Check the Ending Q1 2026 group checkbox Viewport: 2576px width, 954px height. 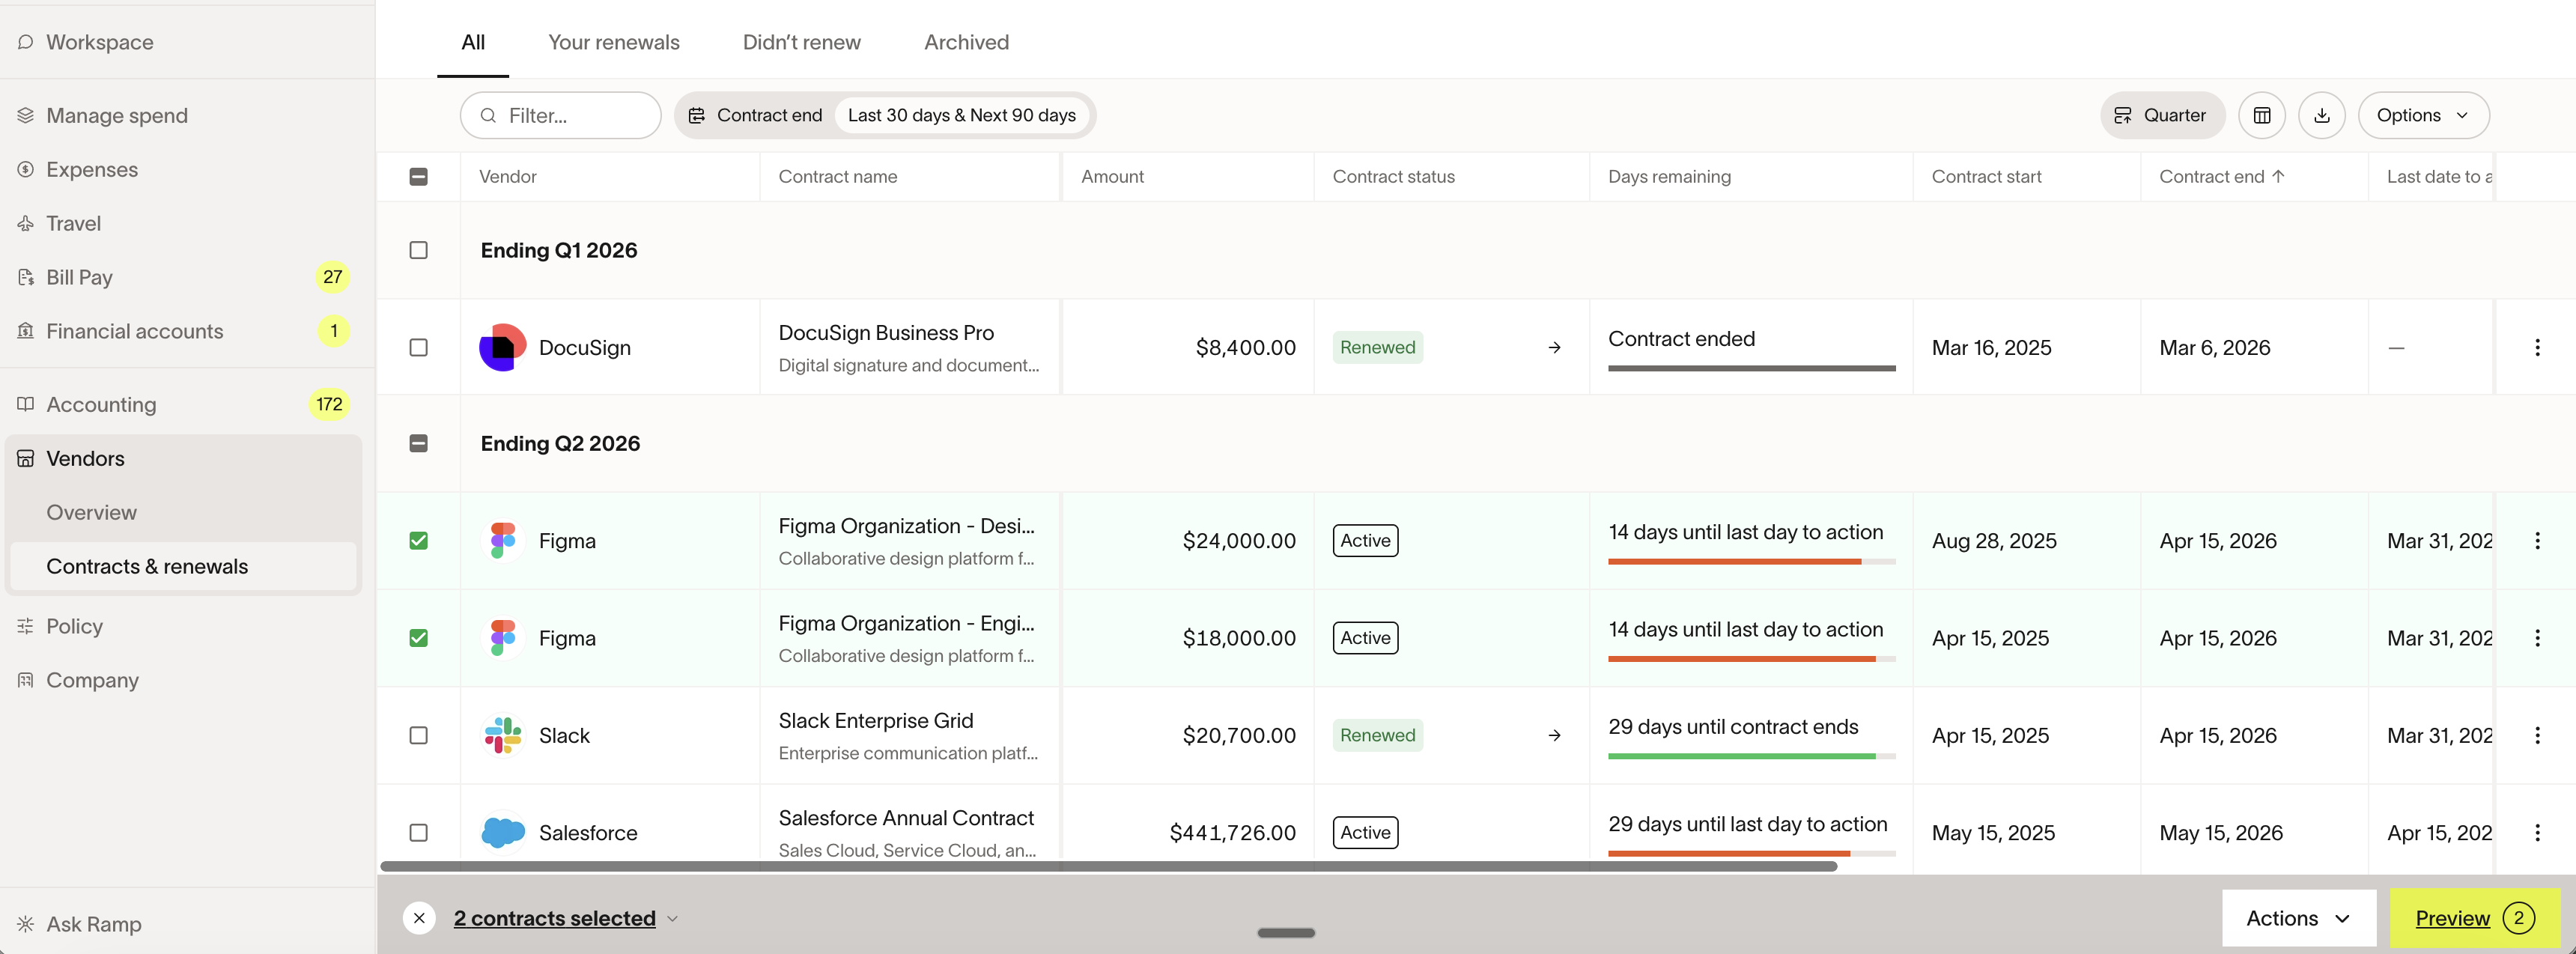[x=419, y=250]
